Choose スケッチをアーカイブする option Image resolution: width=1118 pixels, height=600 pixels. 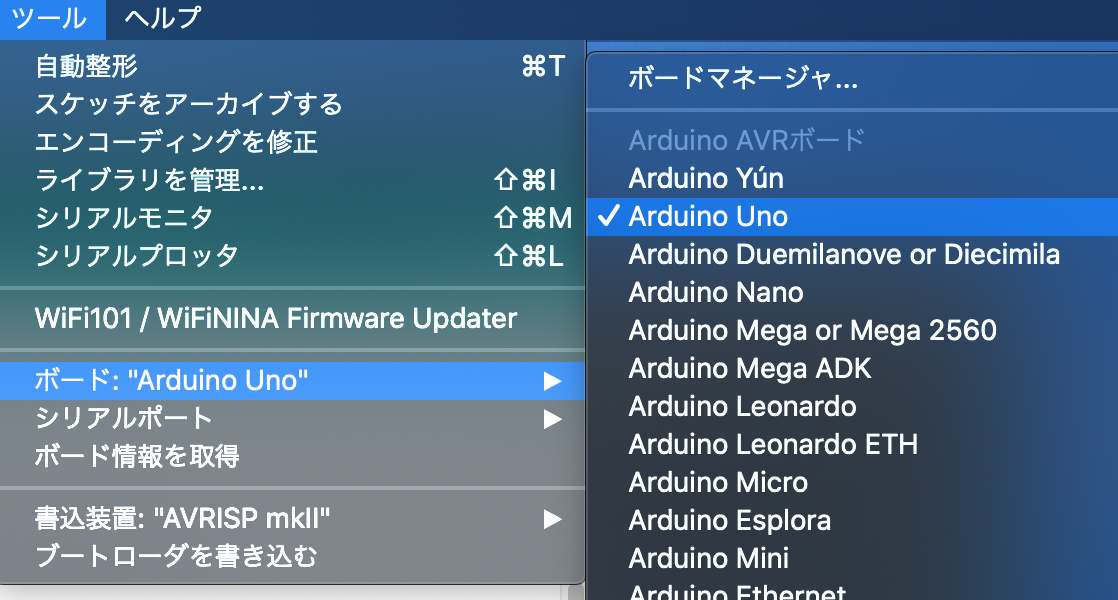coord(189,104)
